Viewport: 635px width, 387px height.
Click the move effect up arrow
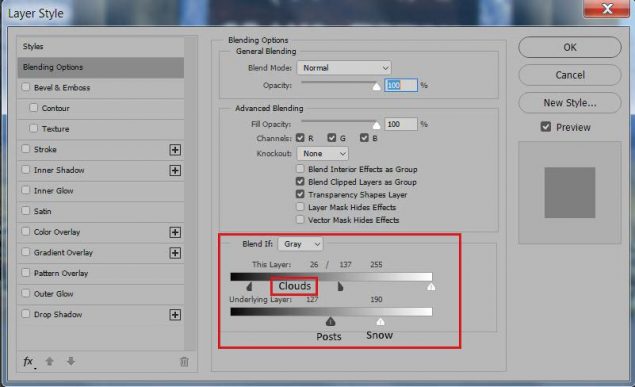coord(49,361)
